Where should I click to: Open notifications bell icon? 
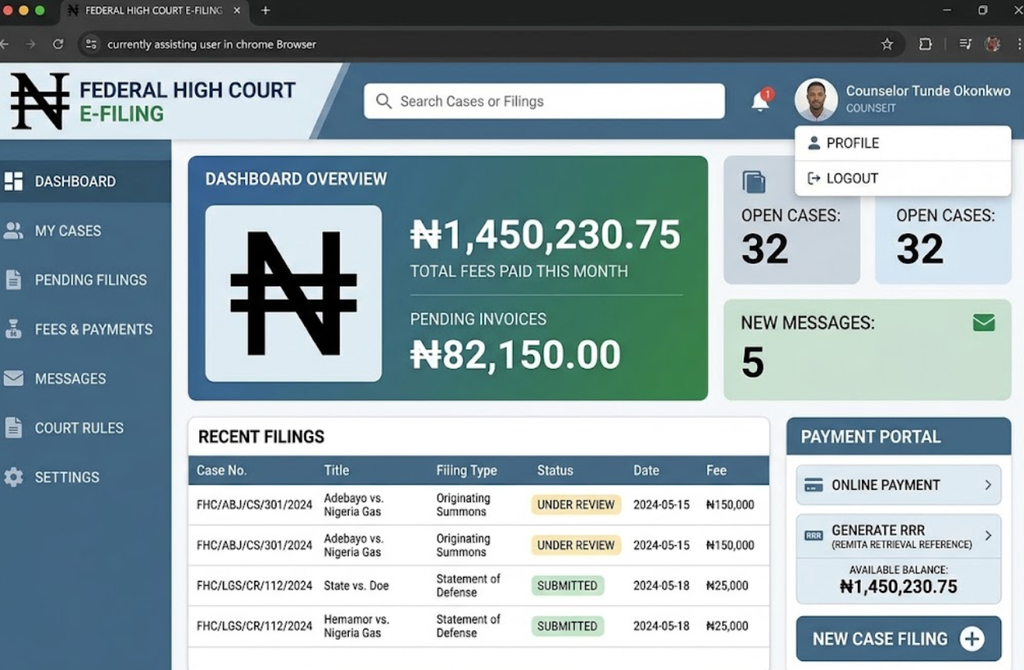coord(761,101)
